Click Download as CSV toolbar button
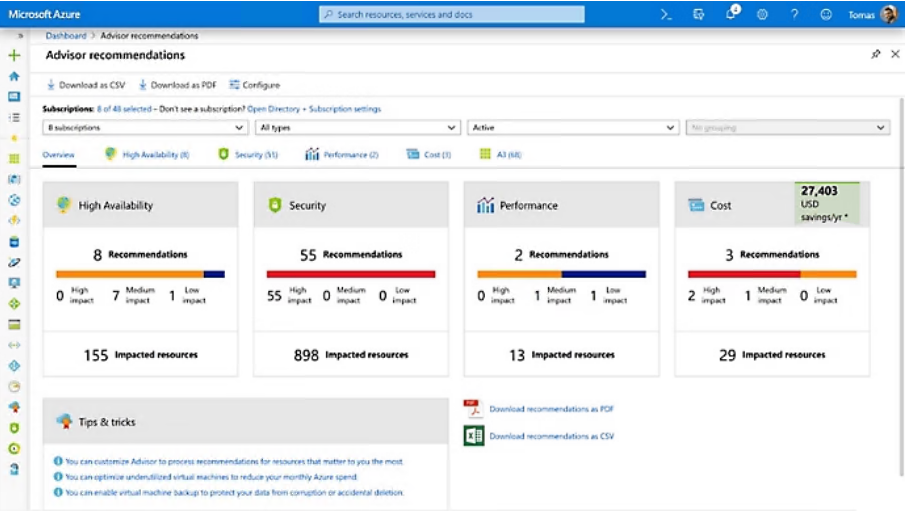The image size is (909, 511). tap(86, 85)
